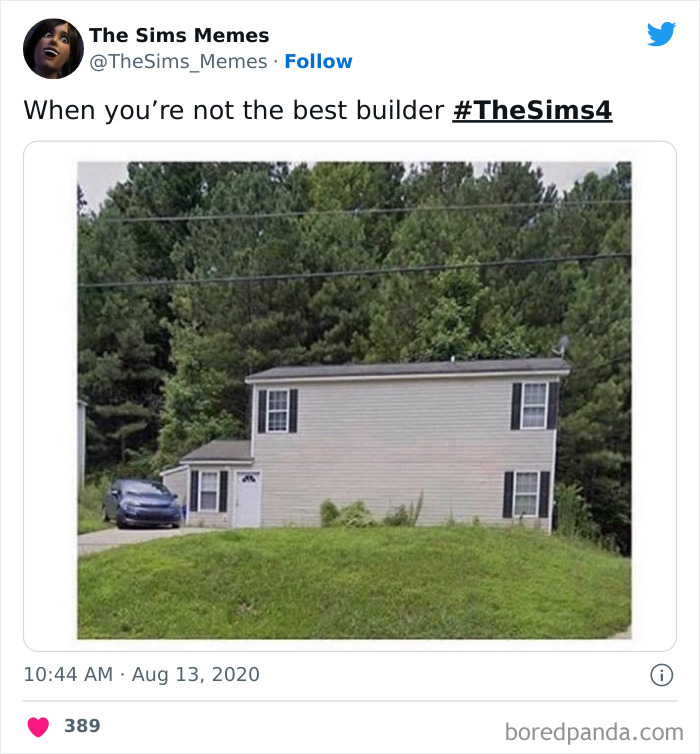The width and height of the screenshot is (700, 754).
Task: View the 389 likes count
Action: 82,726
